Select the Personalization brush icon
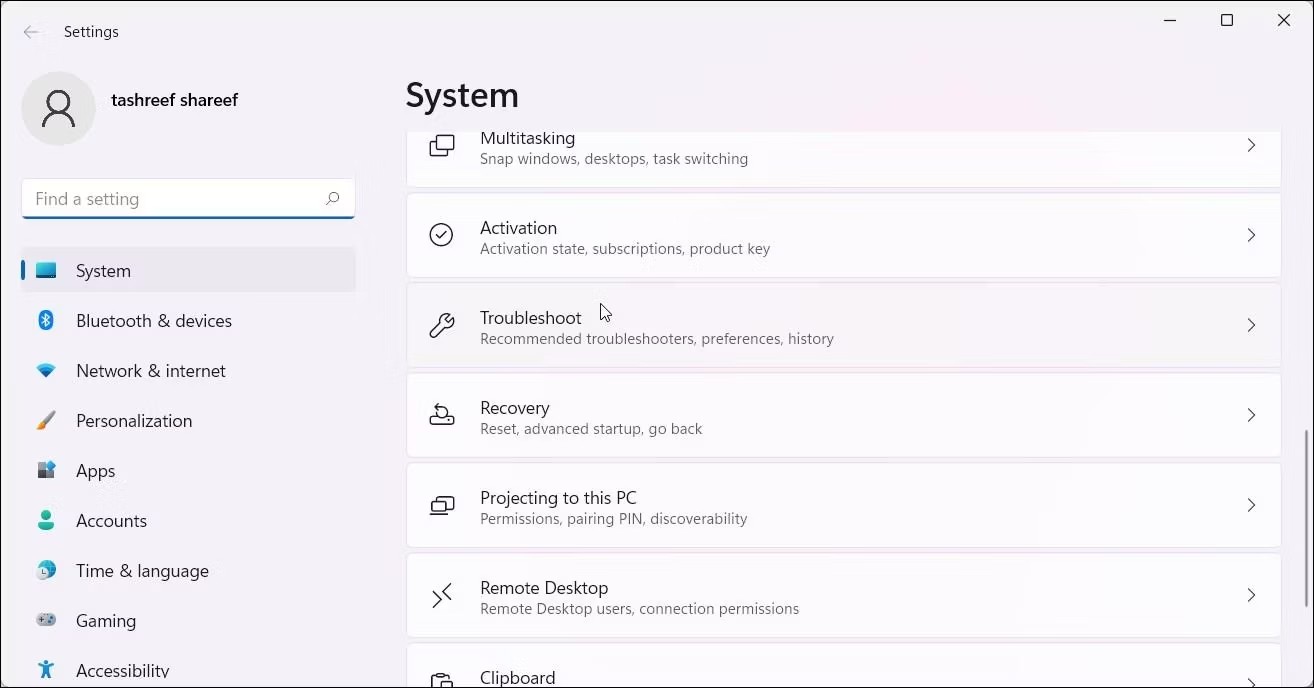1314x688 pixels. point(46,420)
